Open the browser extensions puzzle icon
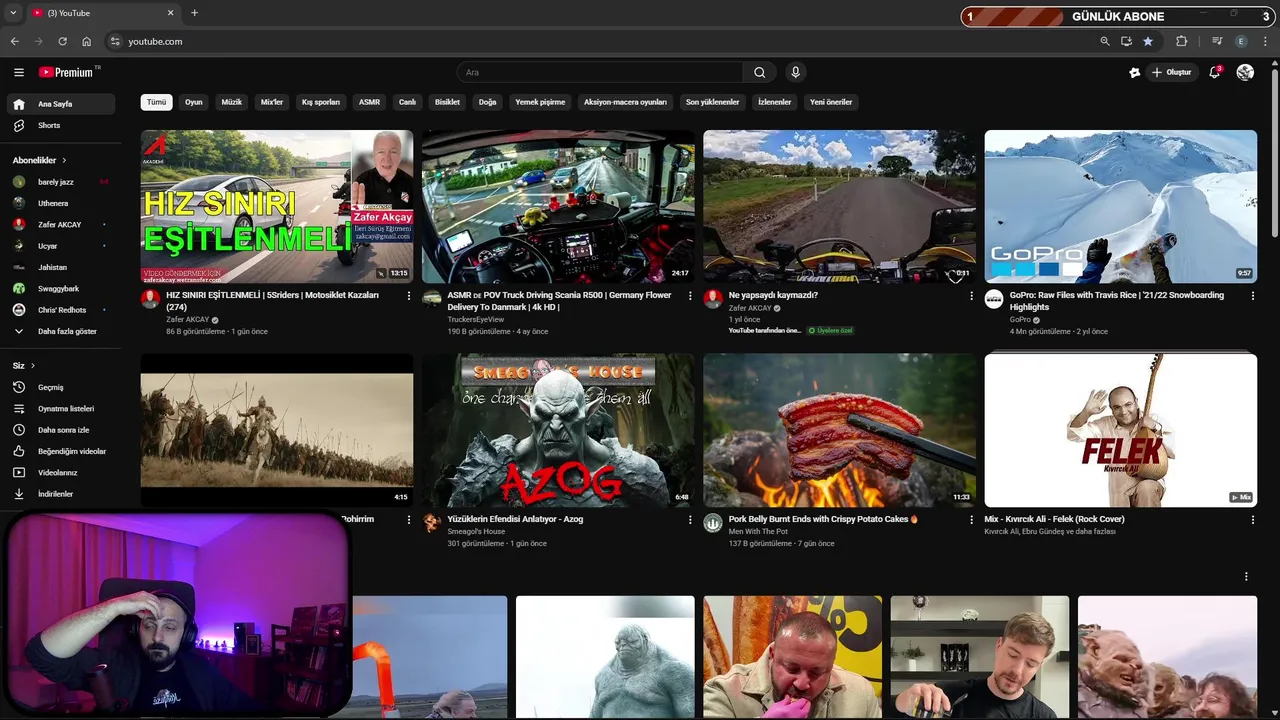Image resolution: width=1280 pixels, height=720 pixels. coord(1182,41)
